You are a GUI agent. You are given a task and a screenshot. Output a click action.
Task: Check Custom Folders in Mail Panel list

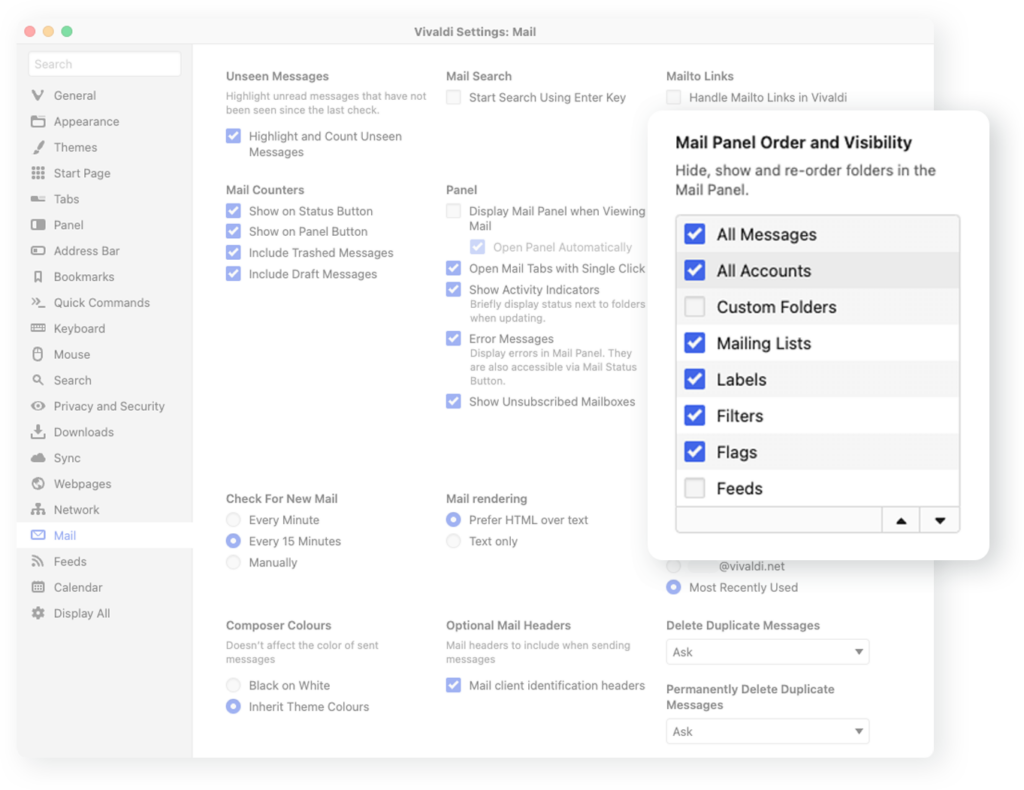(695, 306)
